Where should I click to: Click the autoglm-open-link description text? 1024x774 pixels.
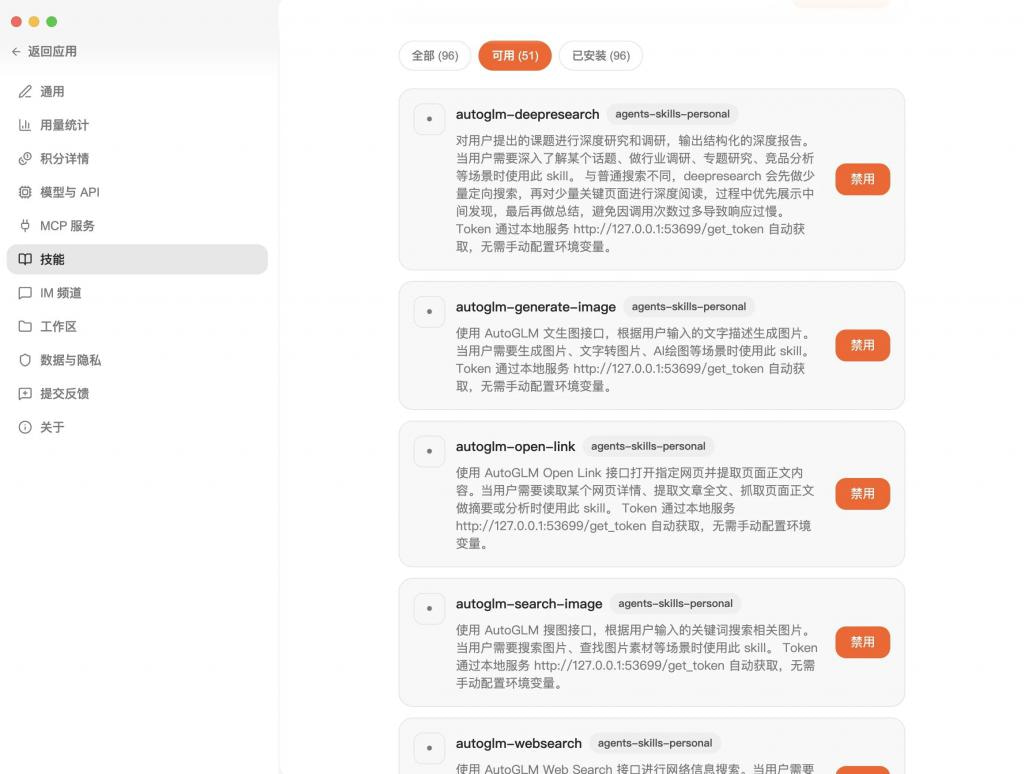tap(635, 508)
